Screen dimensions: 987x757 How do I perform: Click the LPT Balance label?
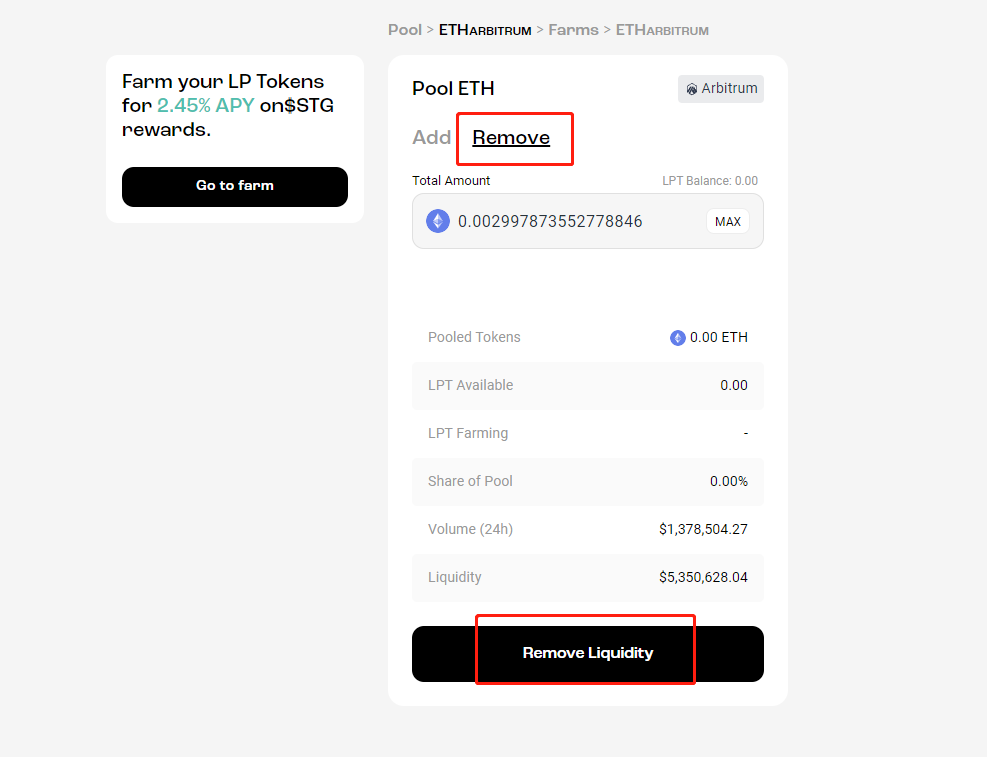pos(710,181)
